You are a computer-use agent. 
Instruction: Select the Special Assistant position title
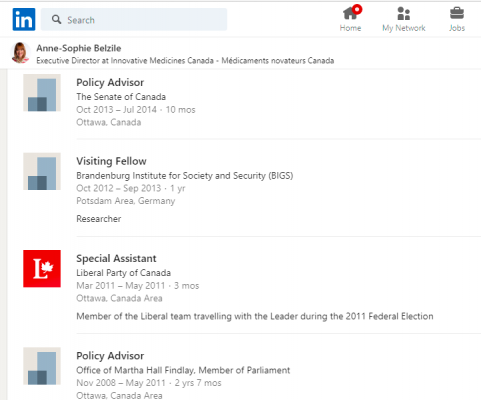click(x=116, y=258)
